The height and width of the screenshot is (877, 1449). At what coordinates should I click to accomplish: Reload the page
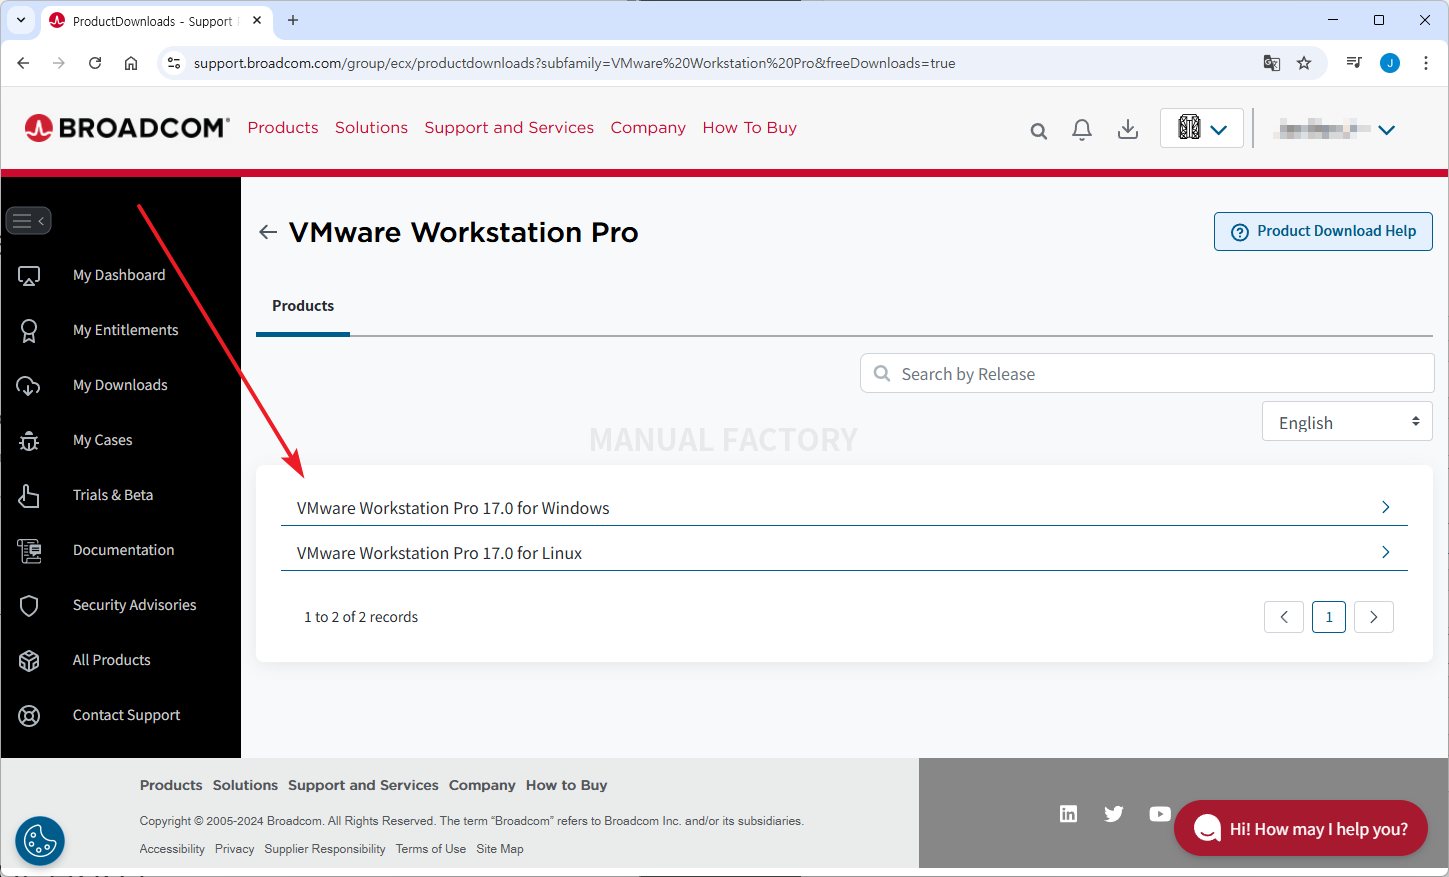tap(95, 63)
